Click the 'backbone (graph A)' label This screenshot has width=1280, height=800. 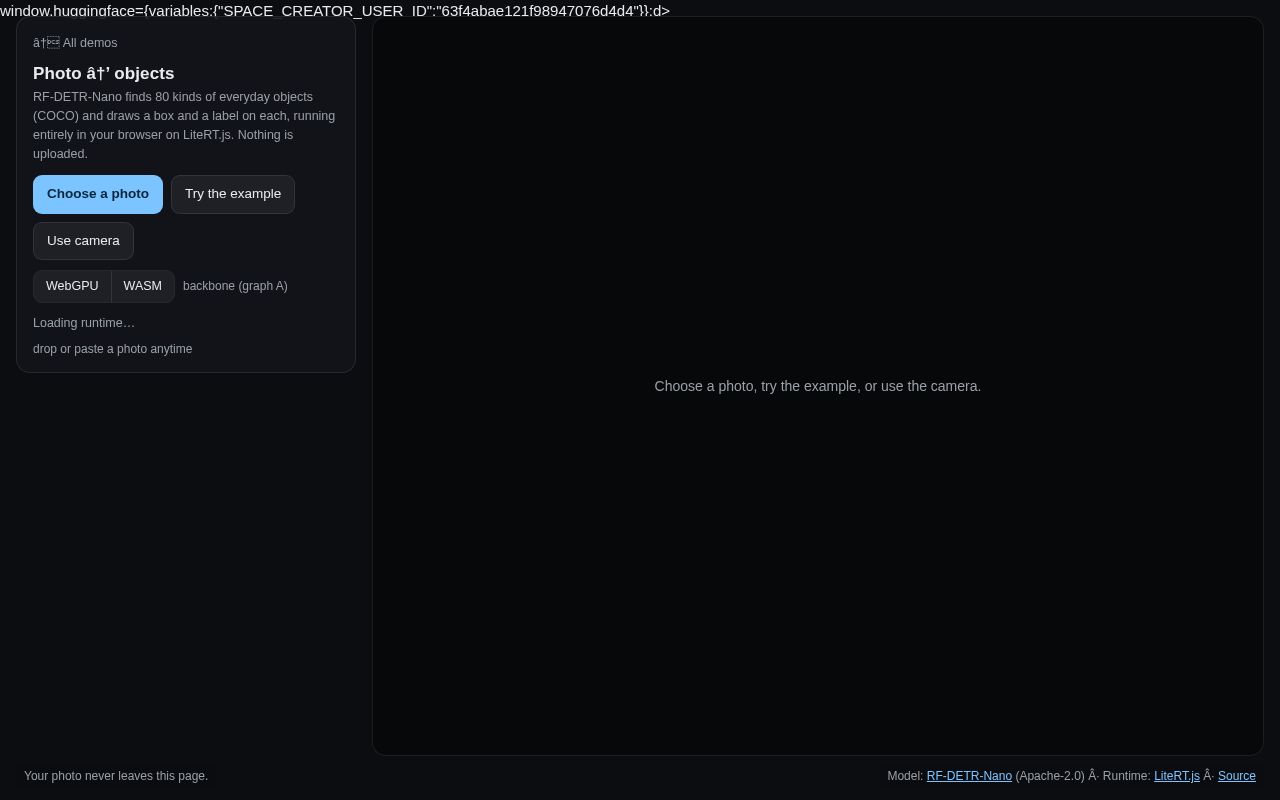point(235,286)
